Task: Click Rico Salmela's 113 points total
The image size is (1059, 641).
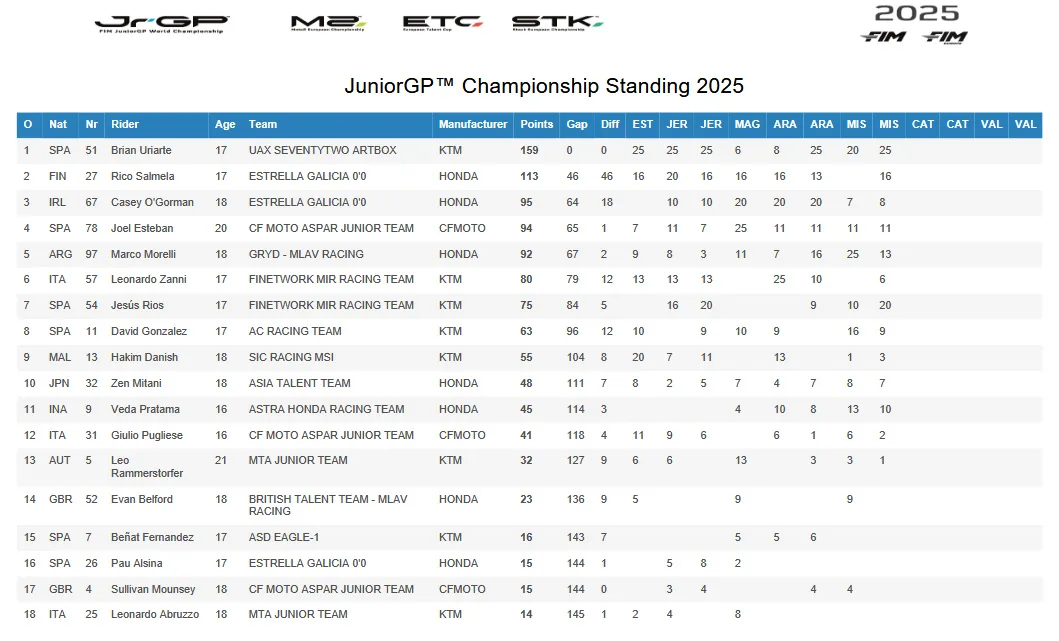Action: 529,177
